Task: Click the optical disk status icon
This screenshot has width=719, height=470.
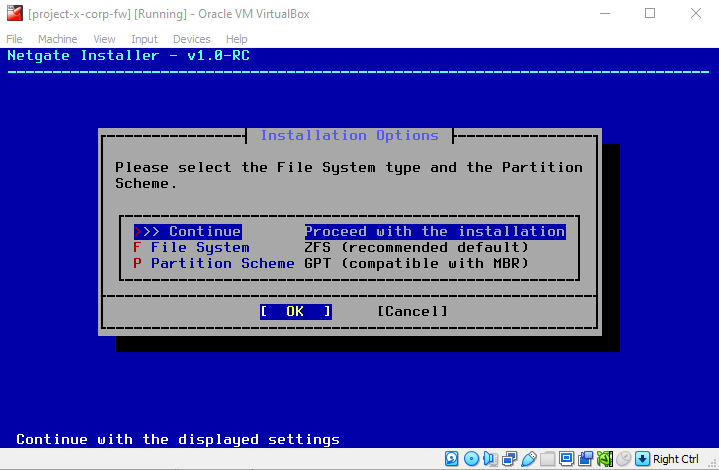Action: pos(471,459)
